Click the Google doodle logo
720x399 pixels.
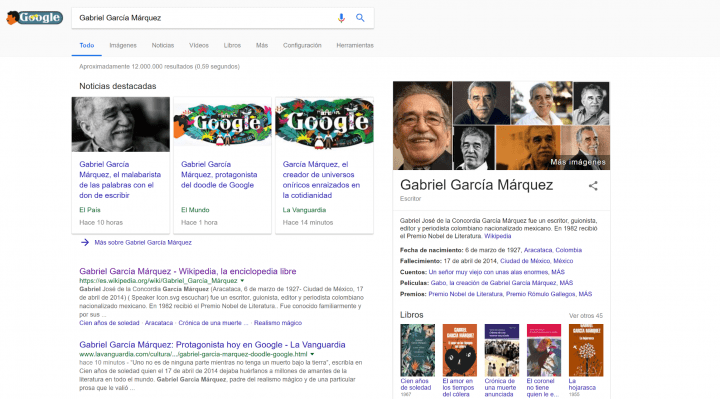[34, 18]
